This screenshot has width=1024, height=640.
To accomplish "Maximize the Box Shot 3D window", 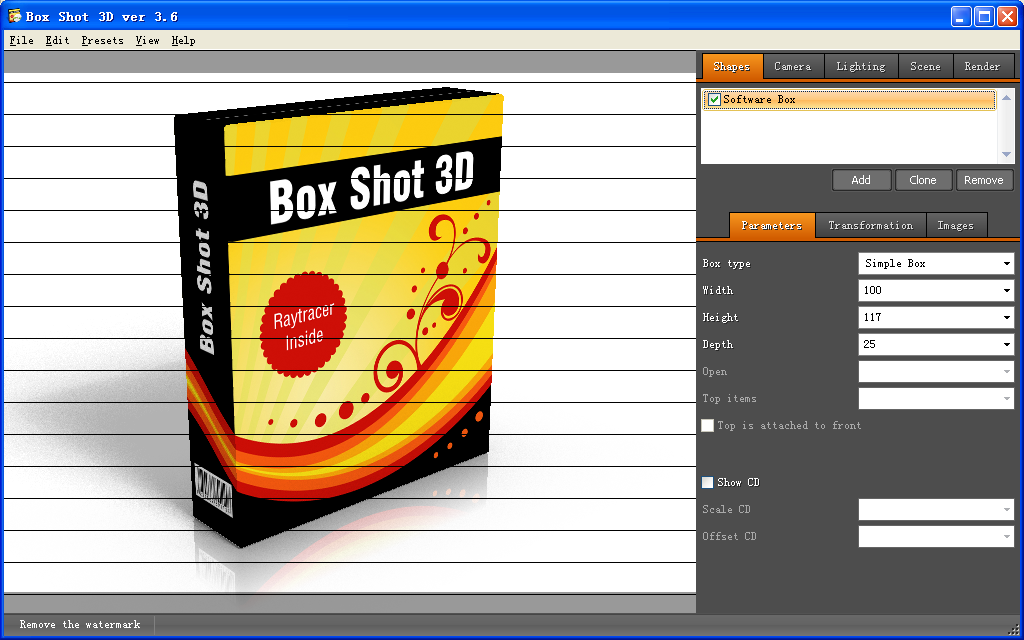I will pyautogui.click(x=984, y=16).
